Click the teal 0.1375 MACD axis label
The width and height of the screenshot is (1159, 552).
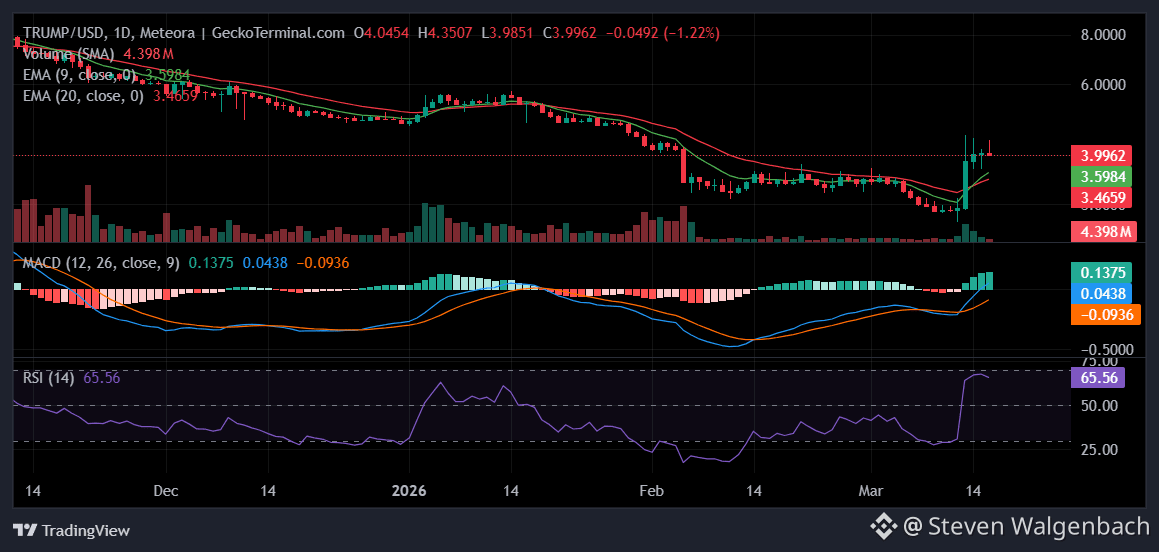[1103, 273]
